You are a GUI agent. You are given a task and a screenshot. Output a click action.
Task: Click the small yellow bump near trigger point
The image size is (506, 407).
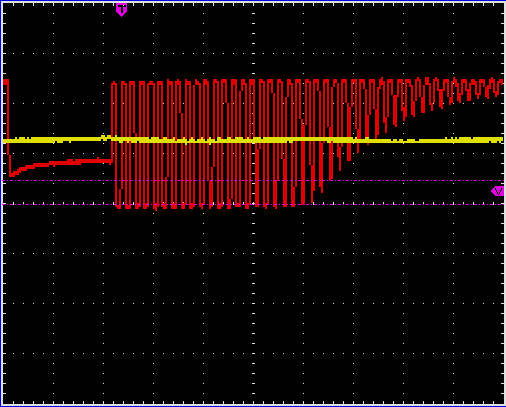coord(106,137)
